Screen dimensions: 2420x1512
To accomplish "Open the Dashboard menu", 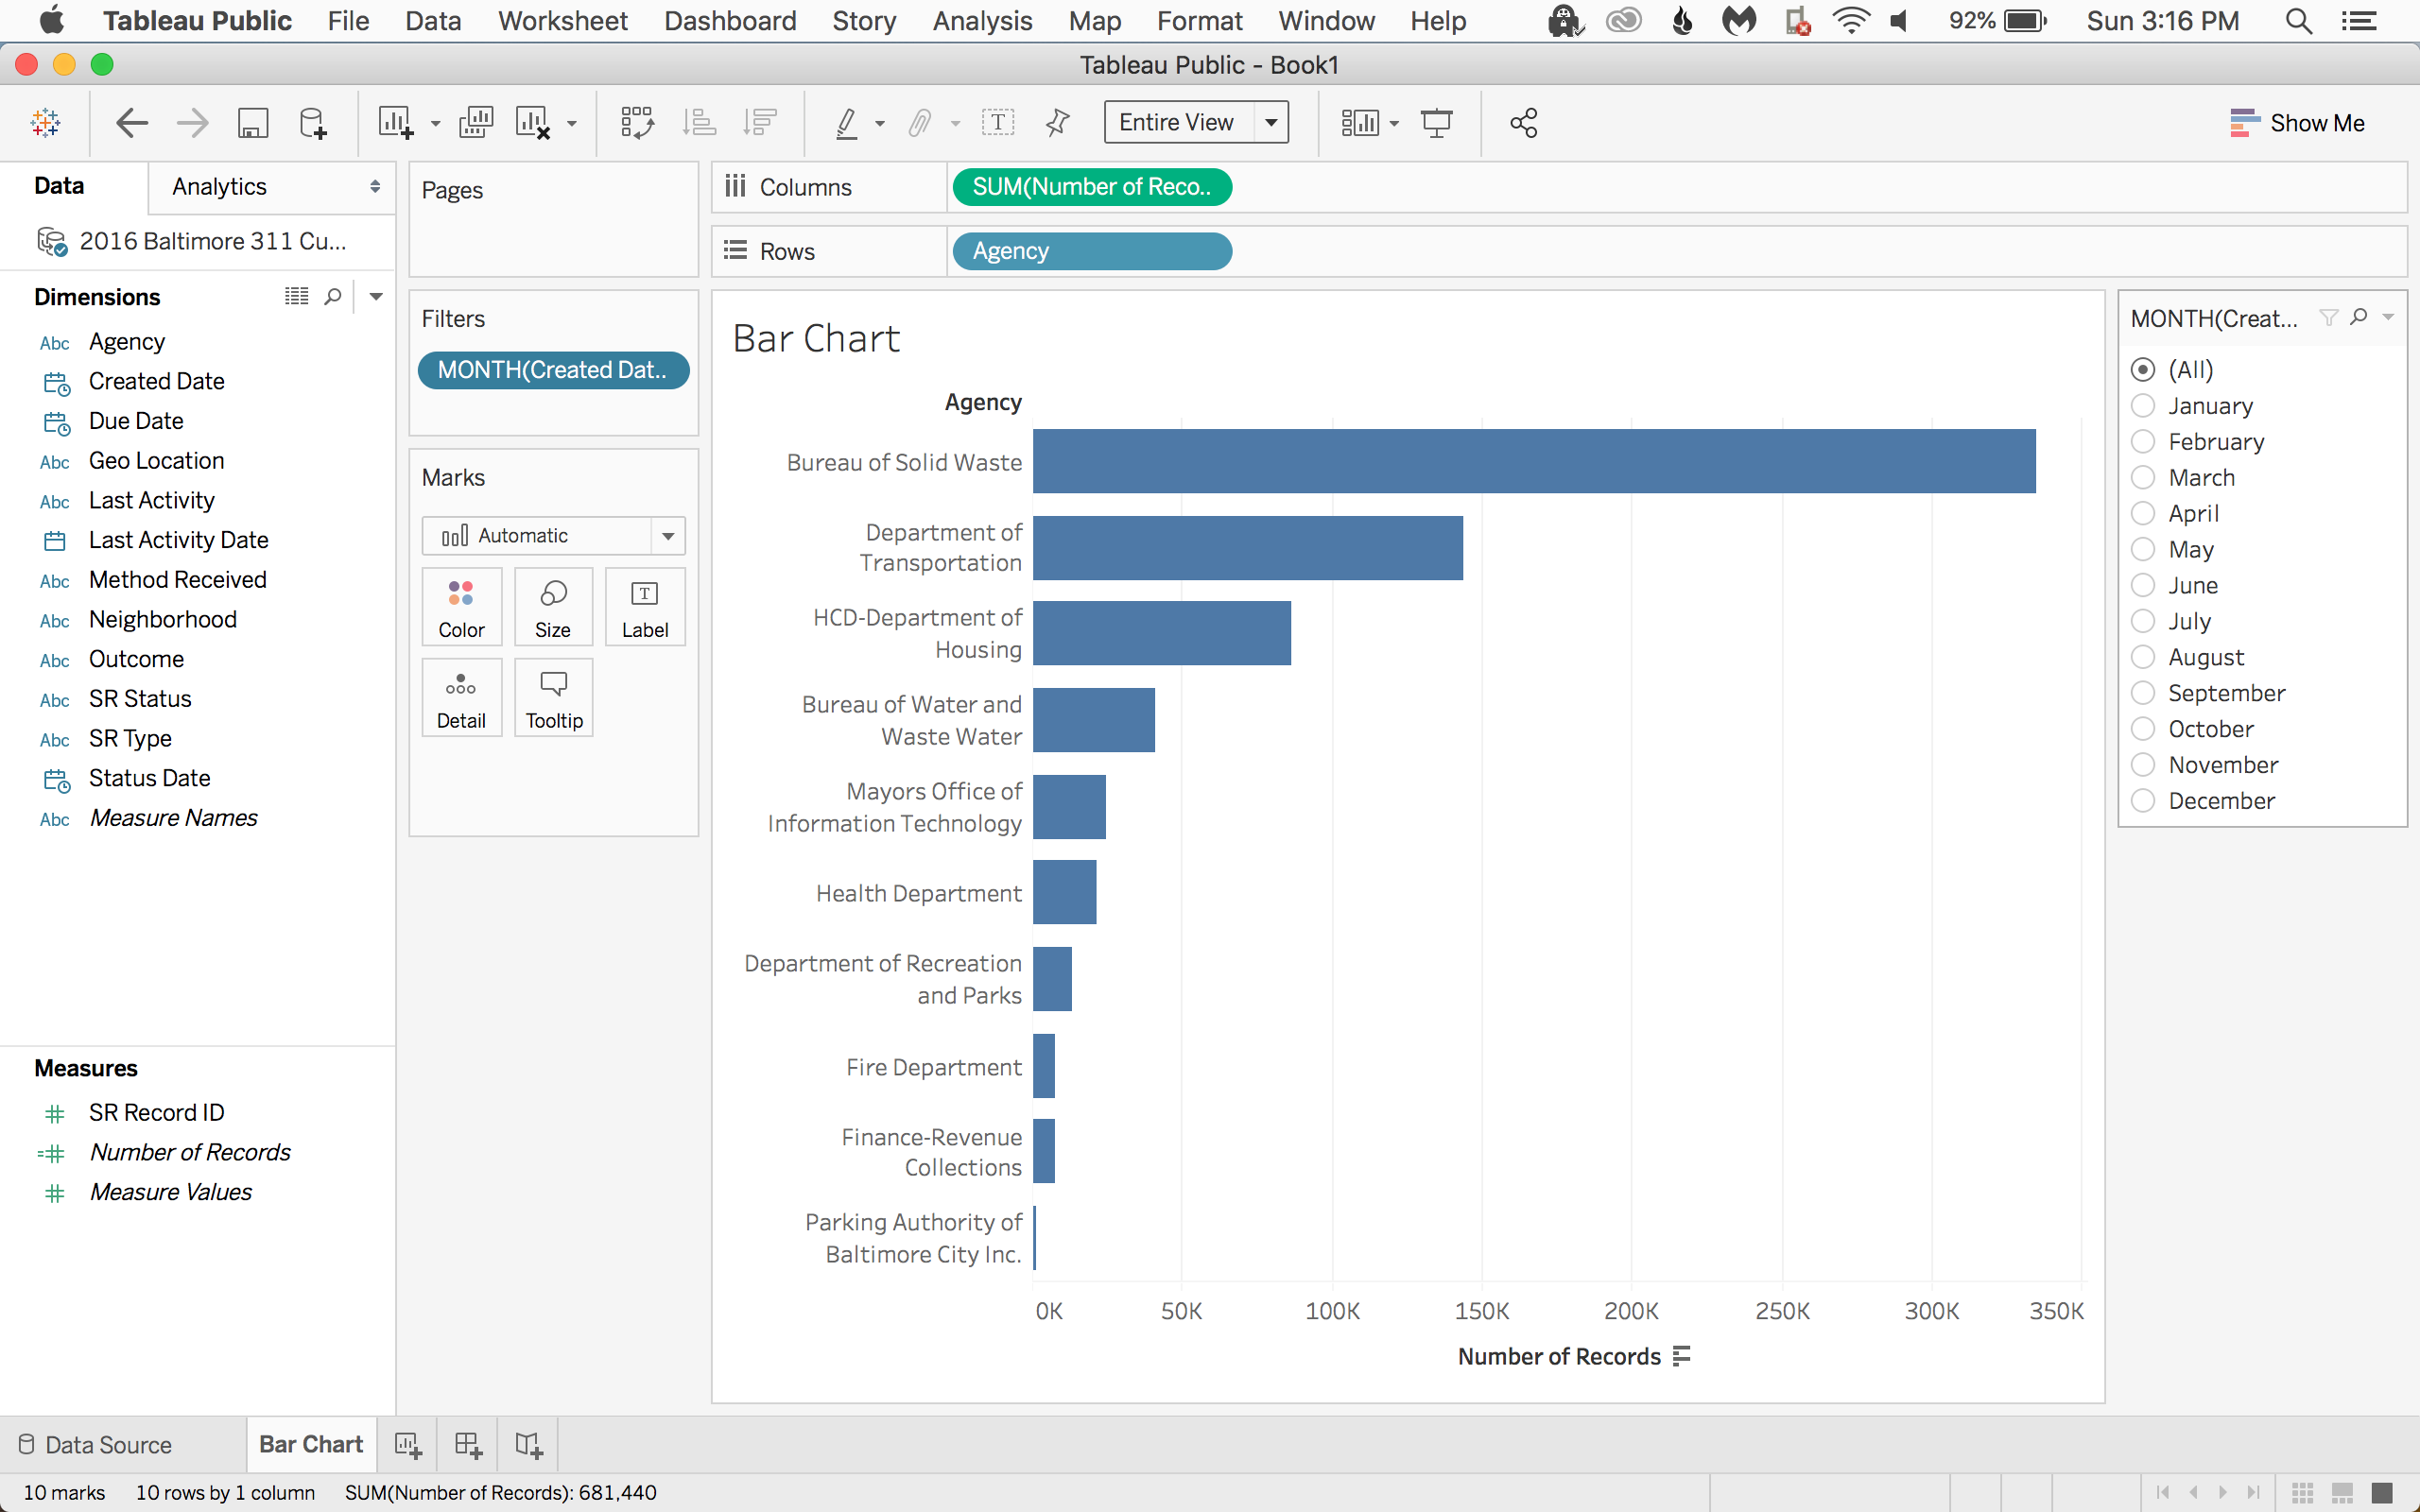I will [730, 21].
